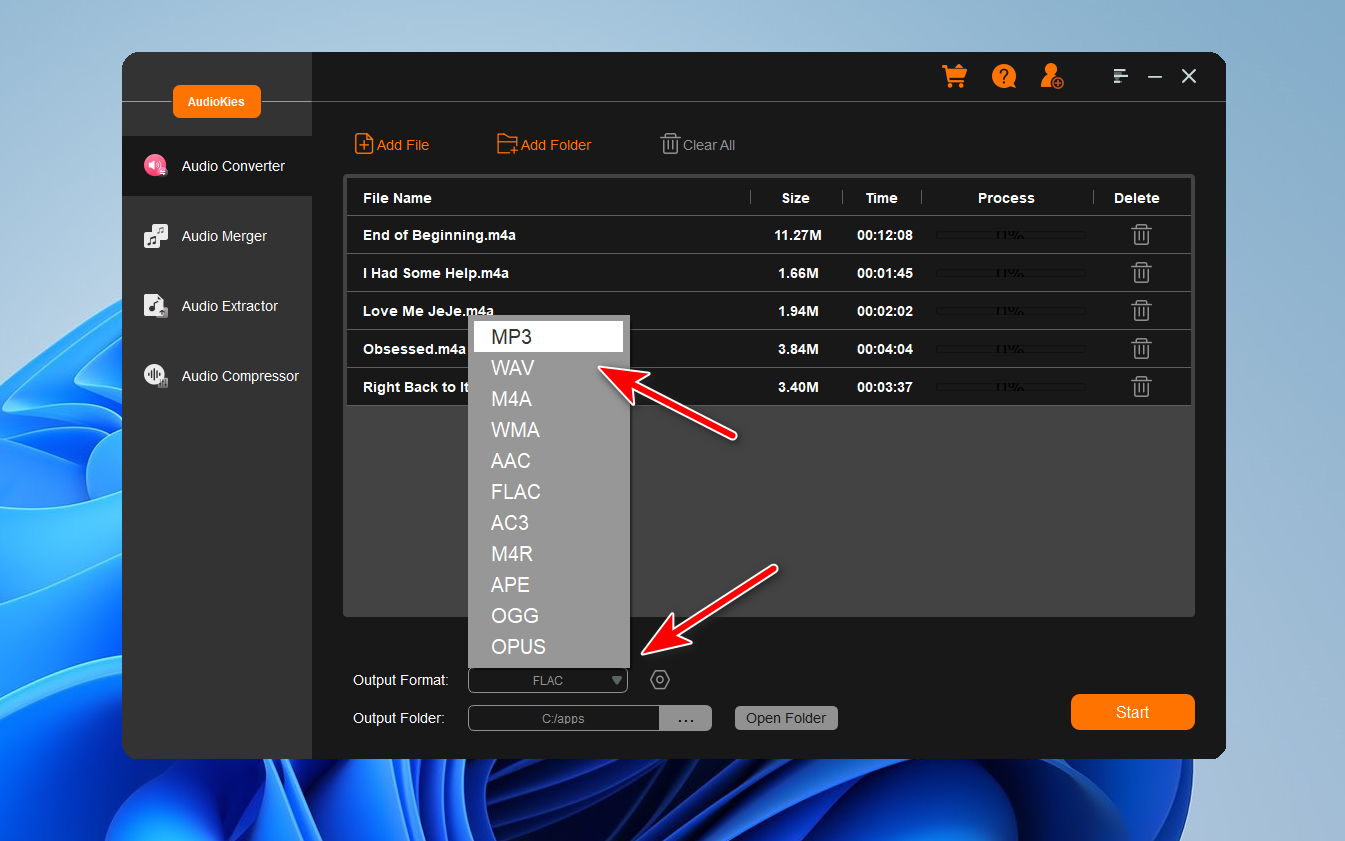Open output format settings gear icon

(x=660, y=680)
